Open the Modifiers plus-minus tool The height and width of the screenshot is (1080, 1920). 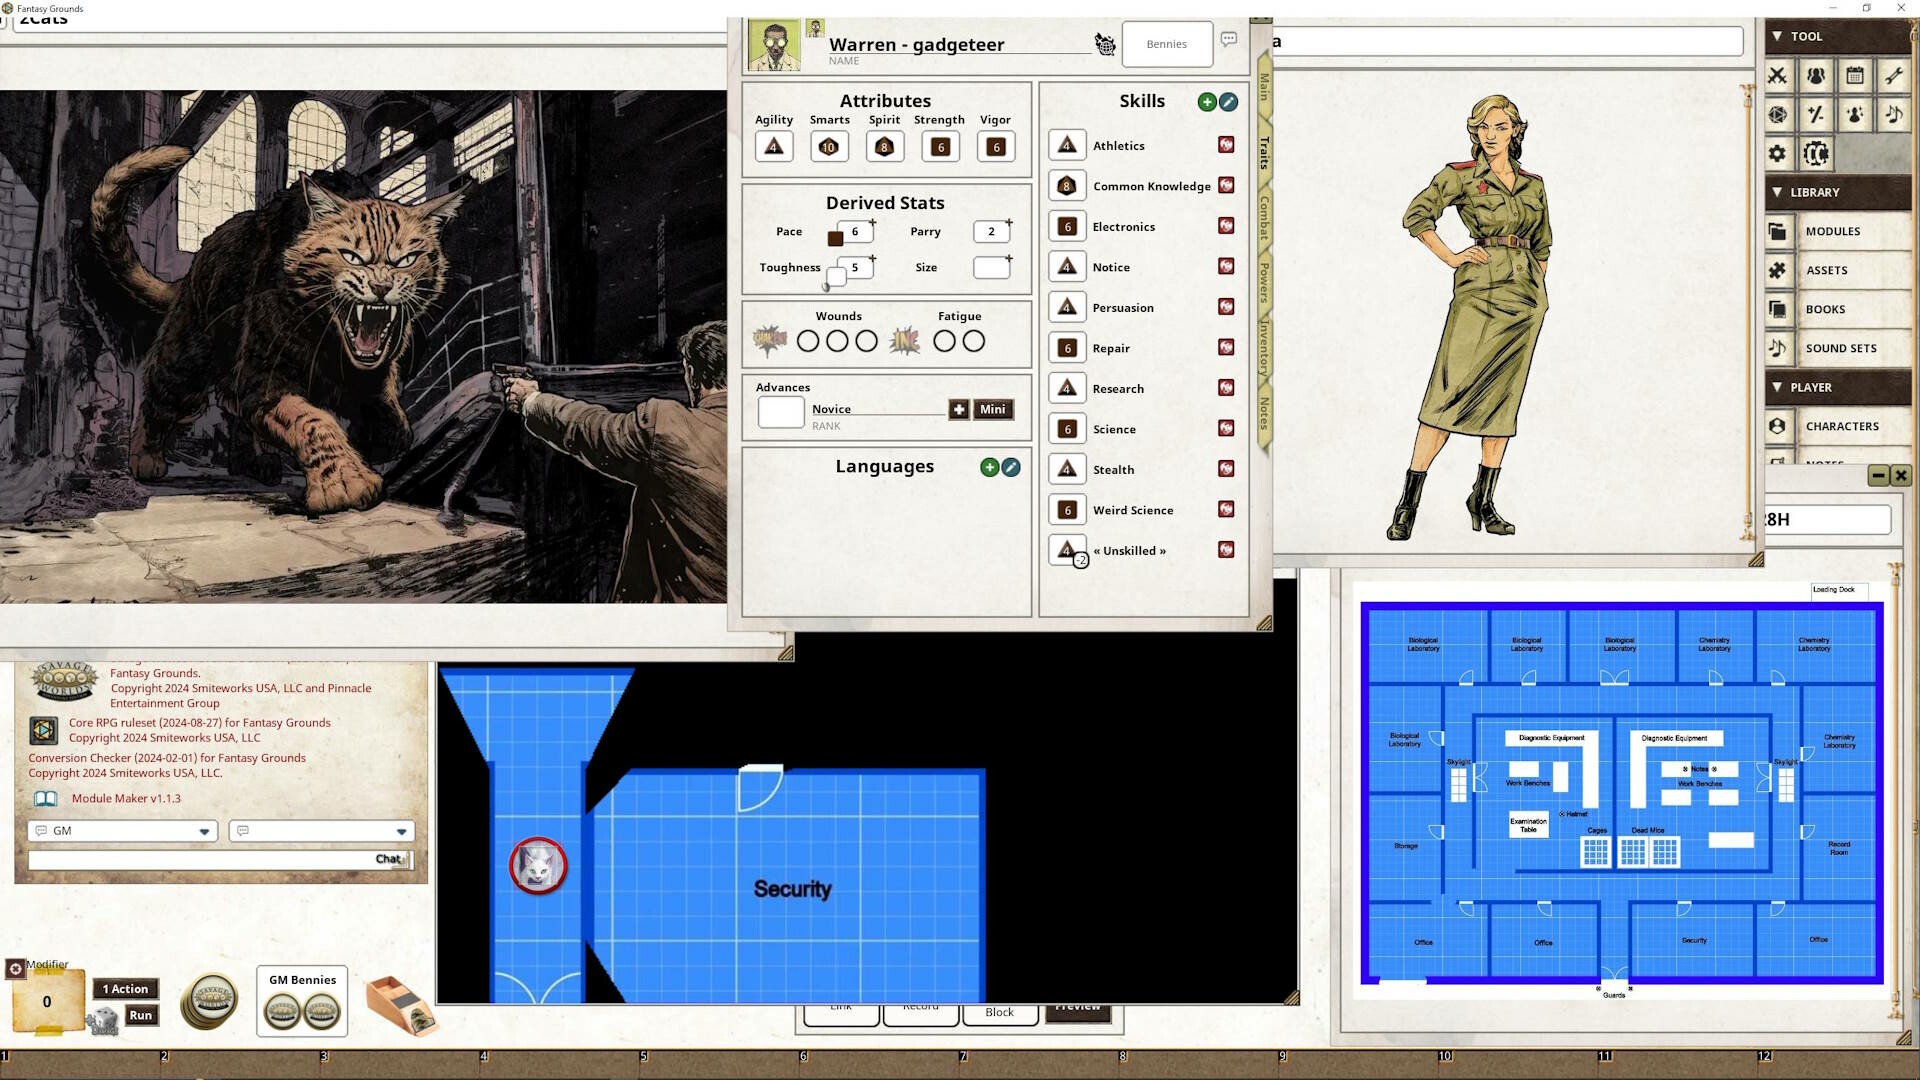coord(1818,115)
